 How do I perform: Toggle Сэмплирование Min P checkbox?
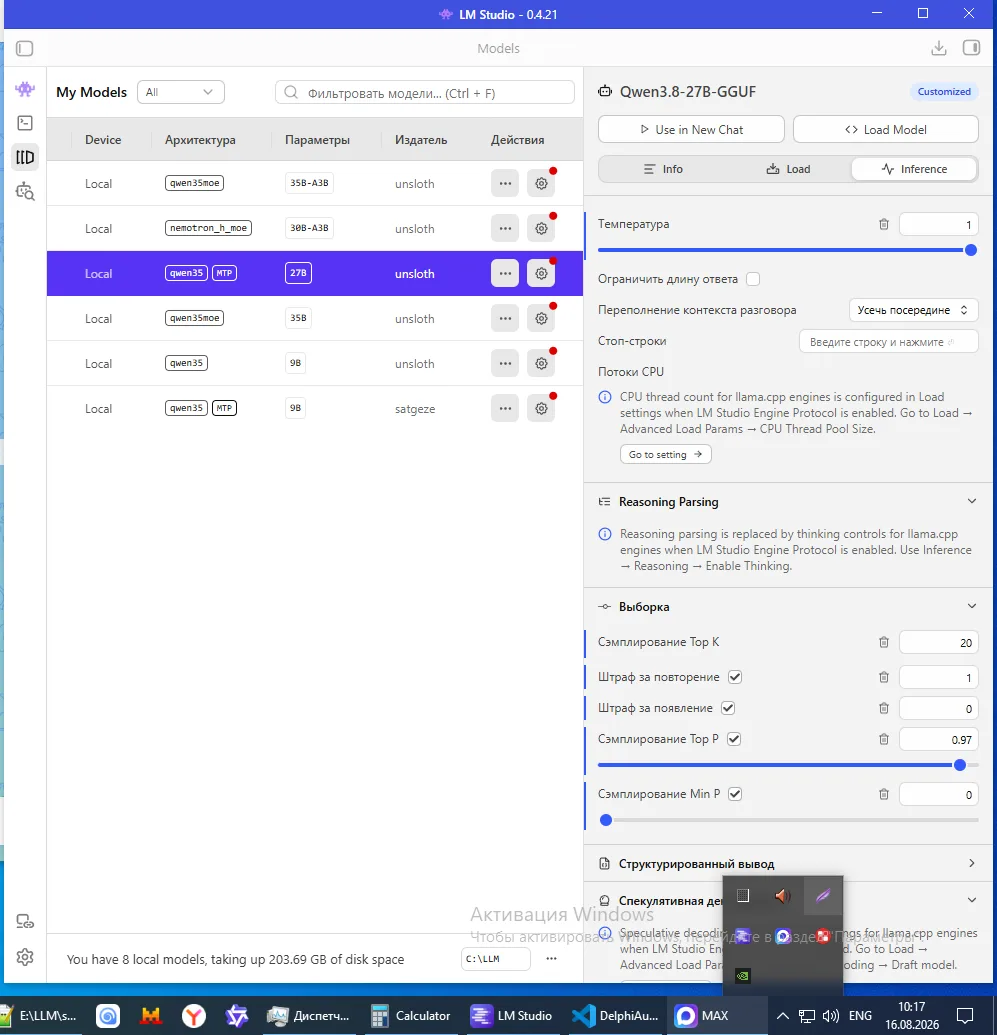[735, 794]
